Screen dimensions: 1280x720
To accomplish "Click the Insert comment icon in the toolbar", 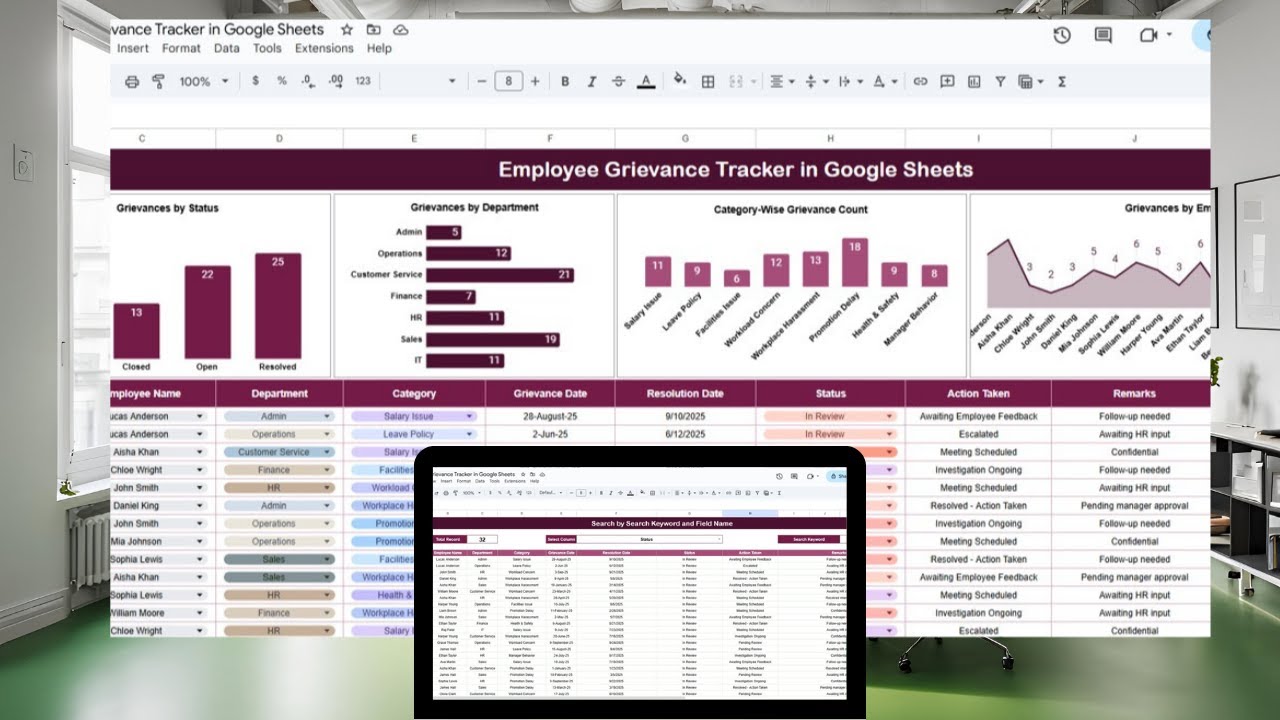I will click(947, 82).
